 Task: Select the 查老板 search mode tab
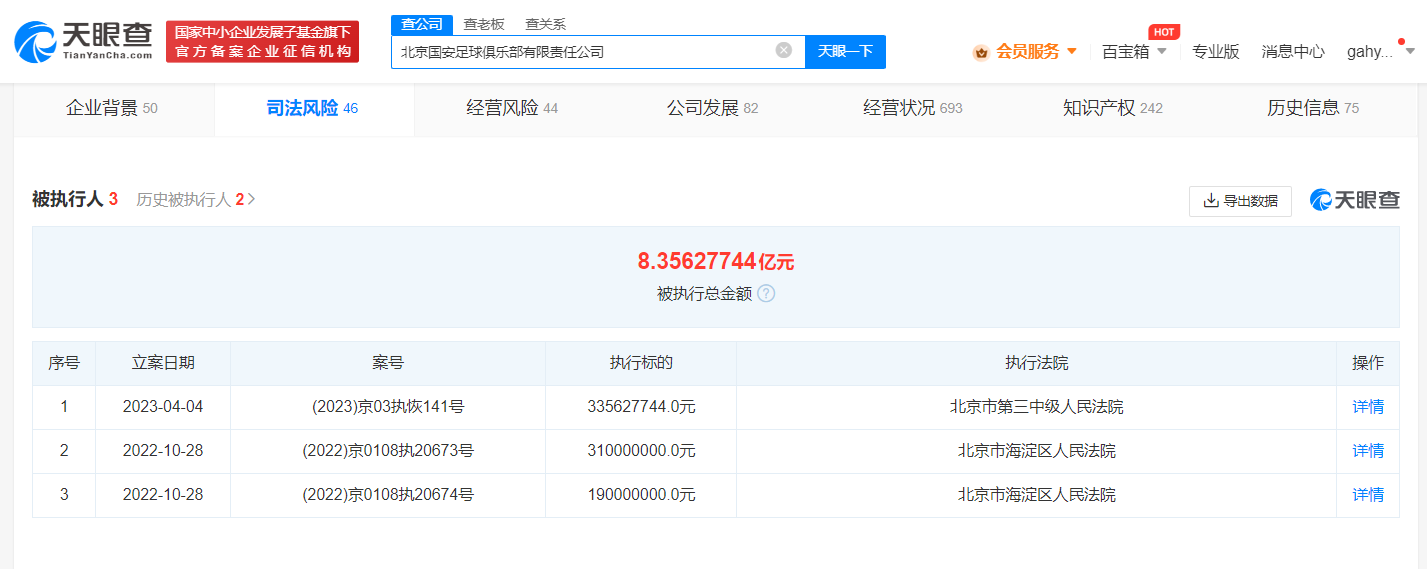pos(483,24)
